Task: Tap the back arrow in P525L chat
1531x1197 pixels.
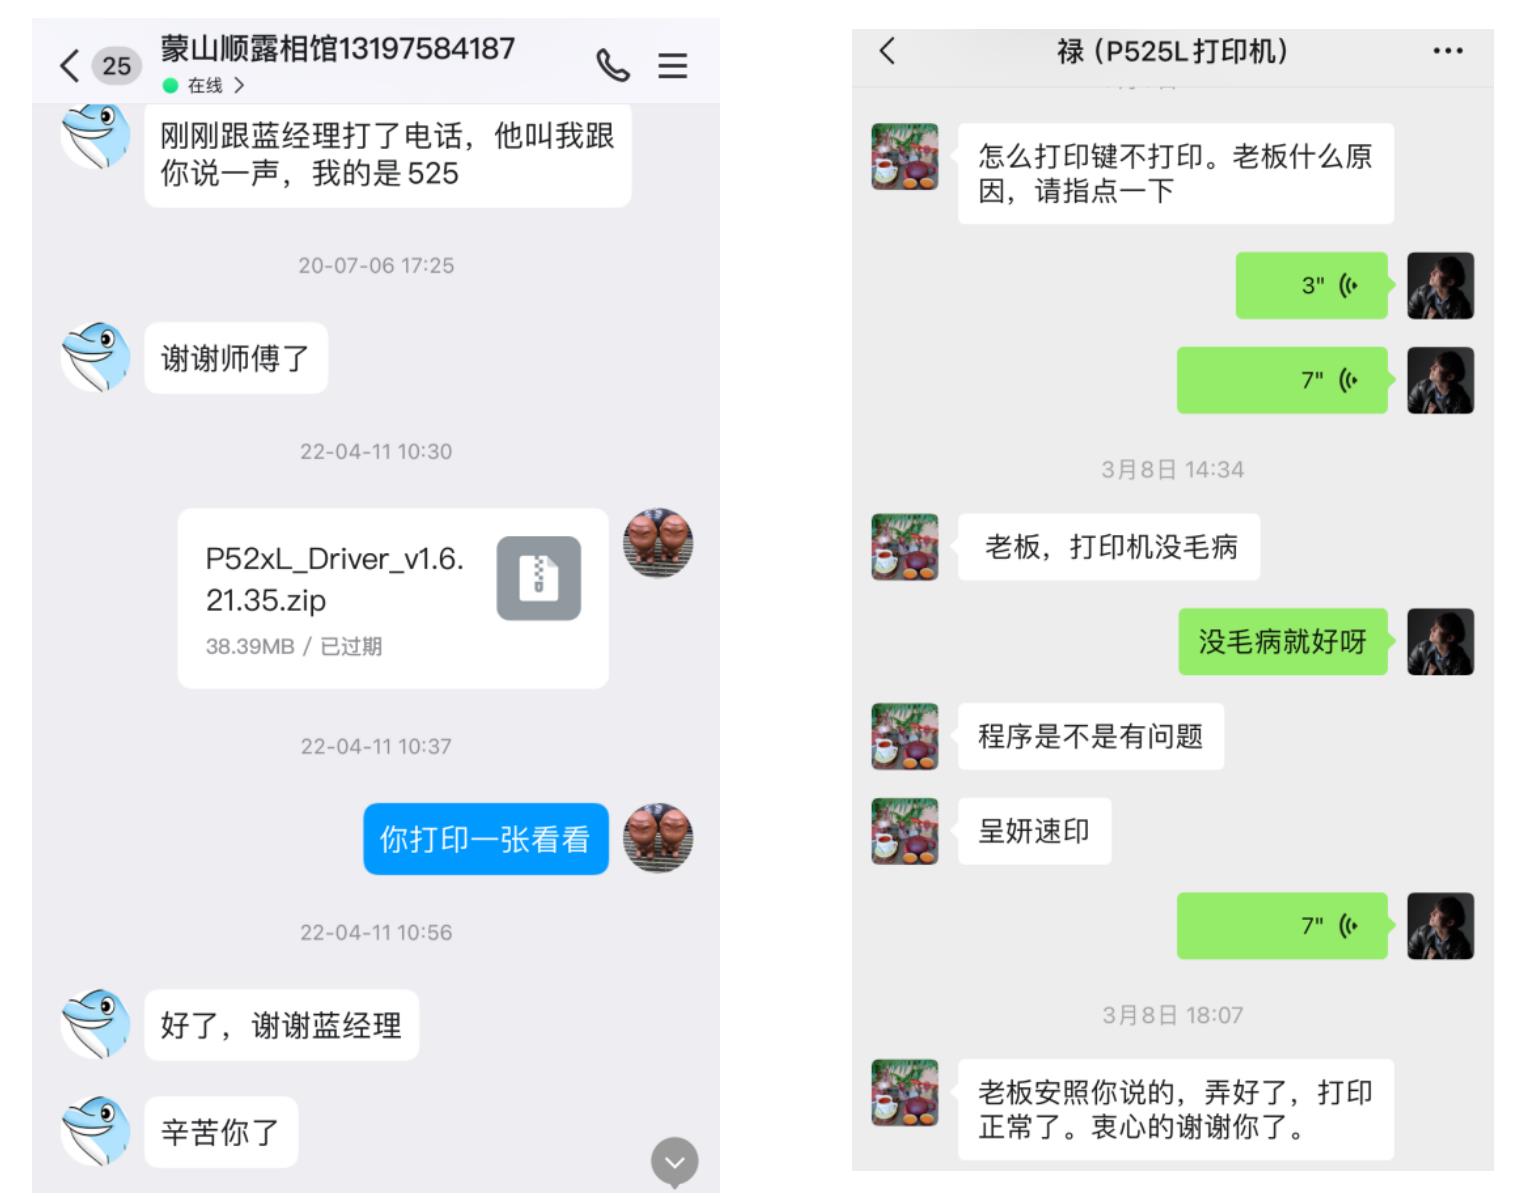Action: 887,50
